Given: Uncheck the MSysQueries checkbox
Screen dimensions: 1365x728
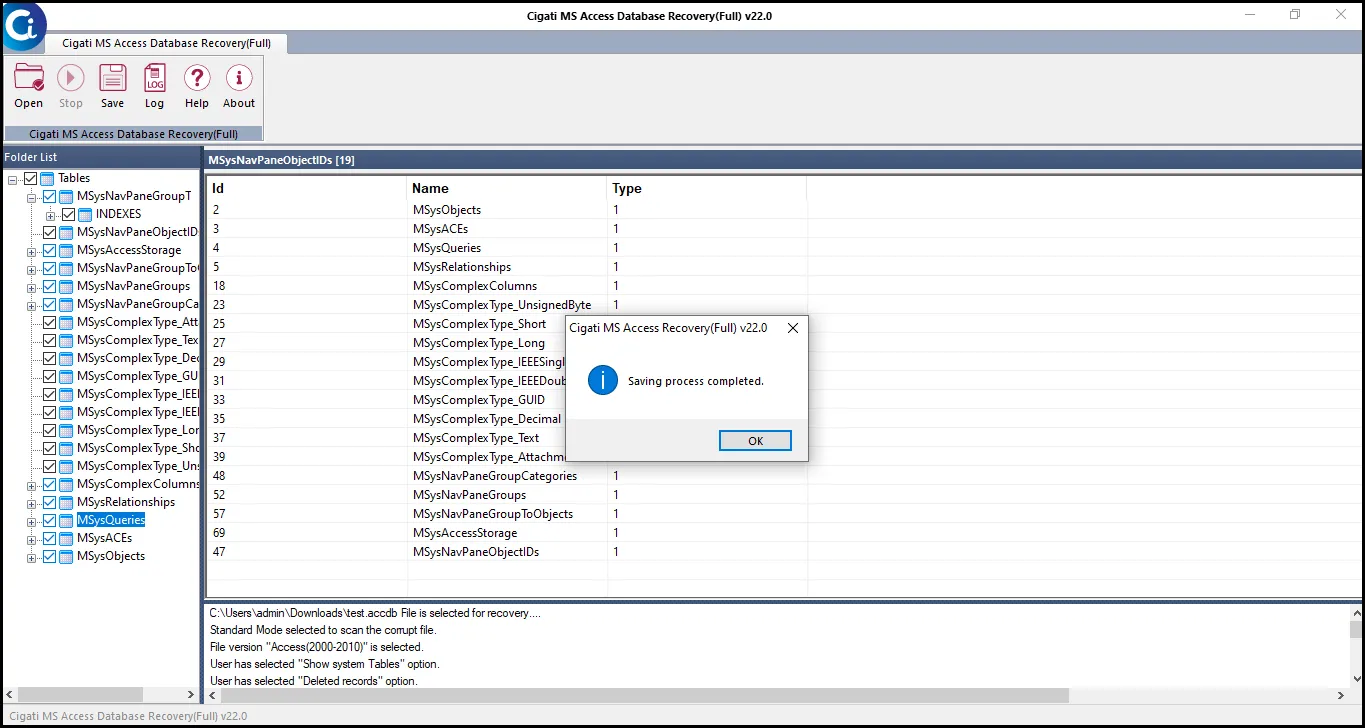Looking at the screenshot, I should pyautogui.click(x=49, y=520).
